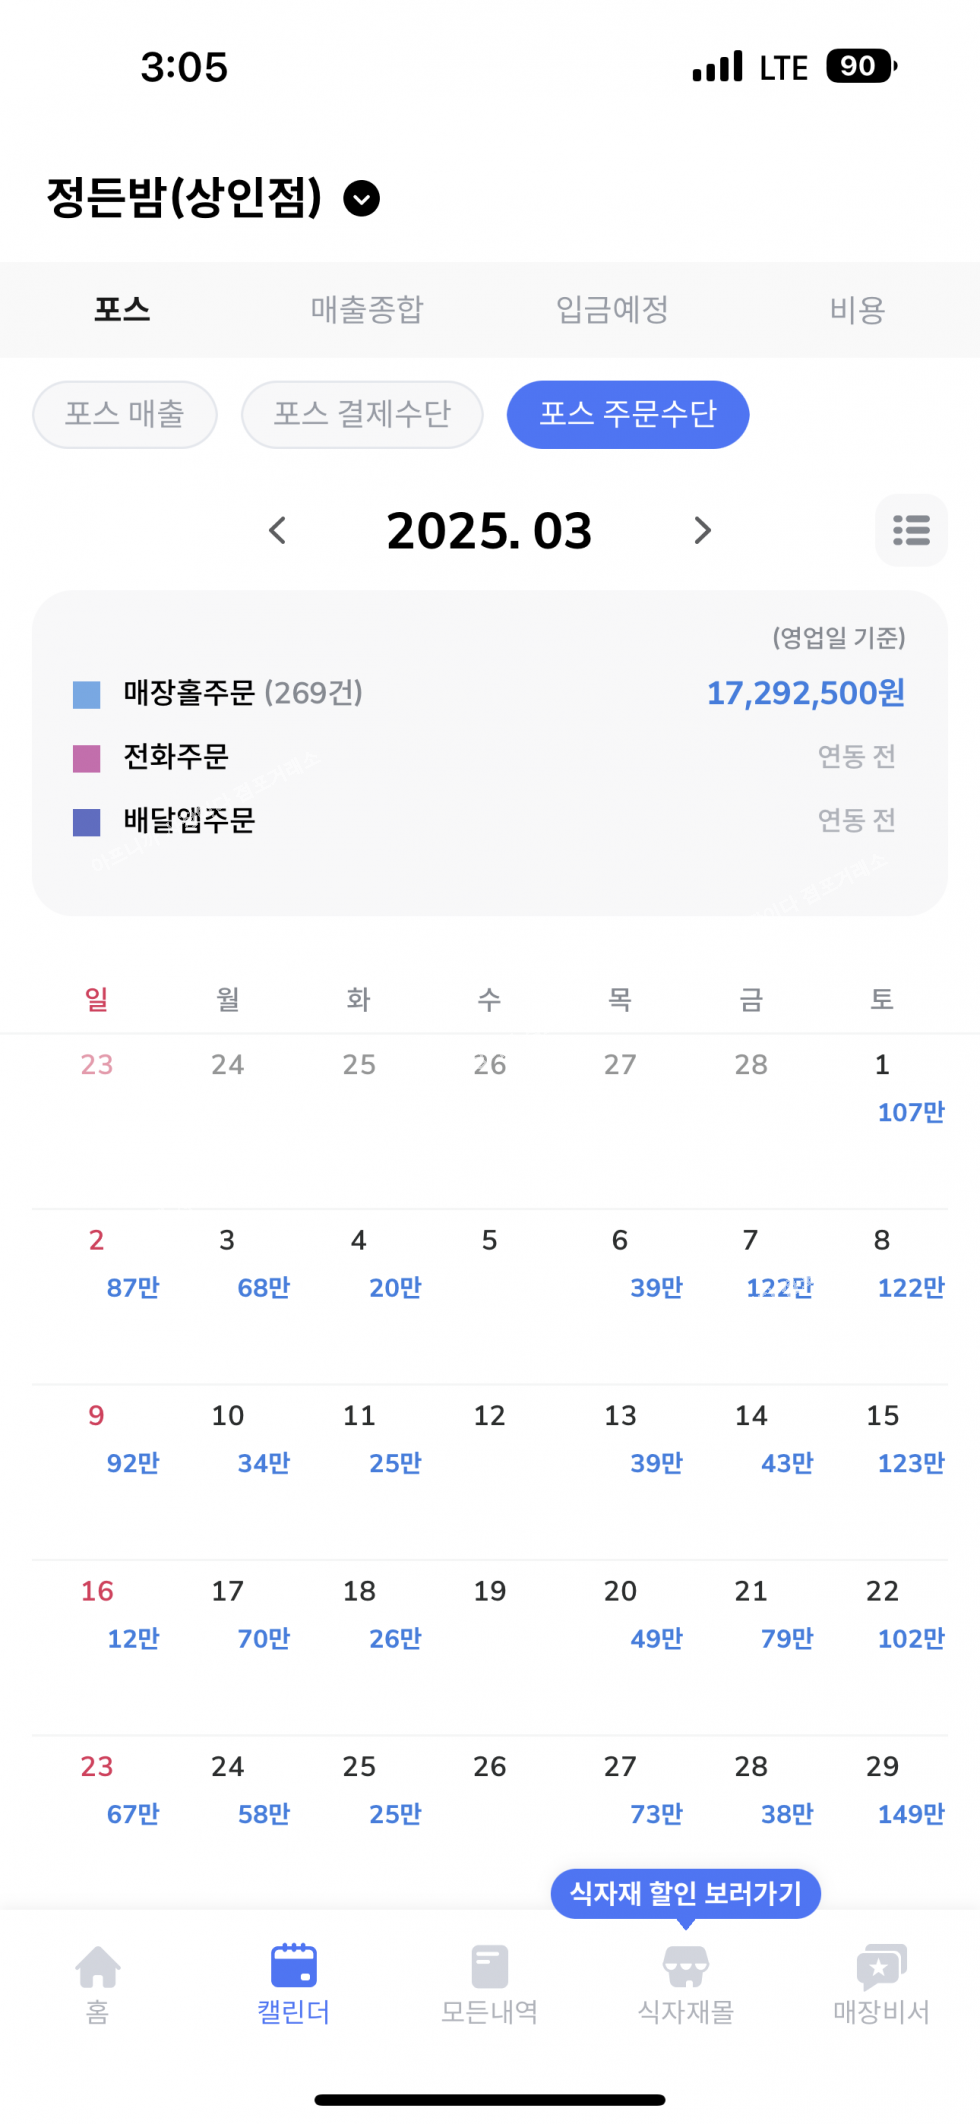
Task: Tap the 식자재 할인 보러가기 banner
Action: pyautogui.click(x=686, y=1893)
